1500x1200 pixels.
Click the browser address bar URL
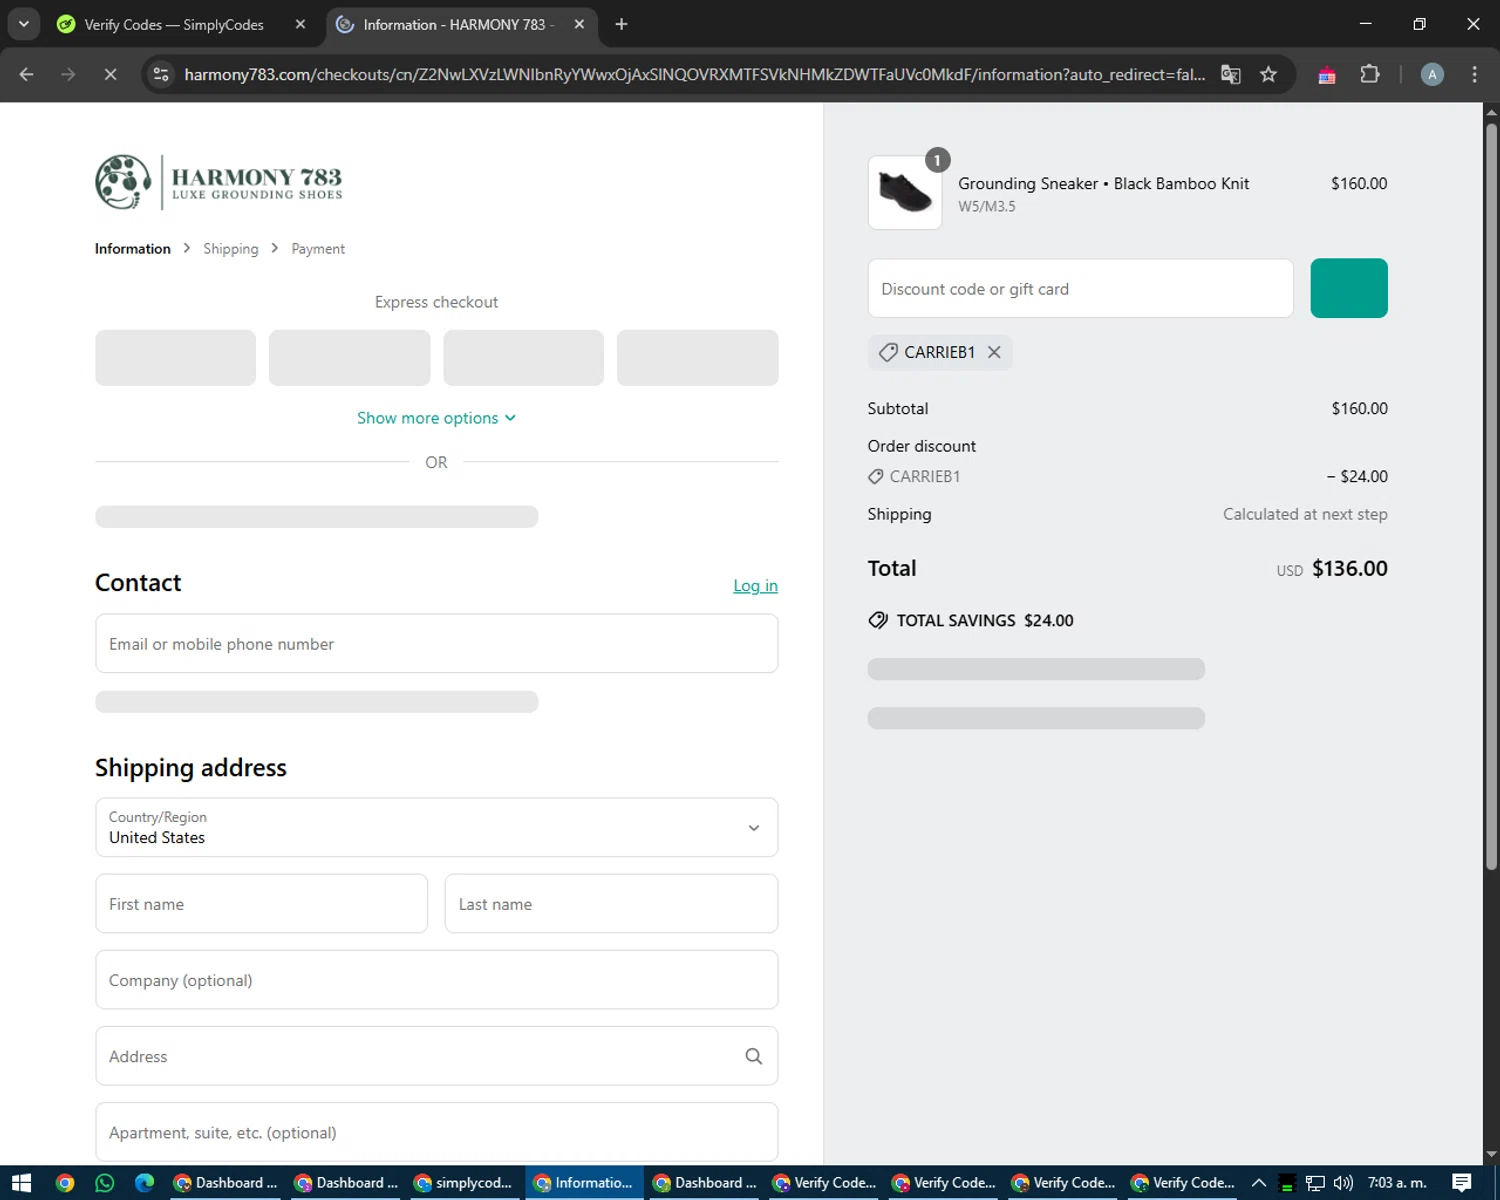(x=694, y=74)
